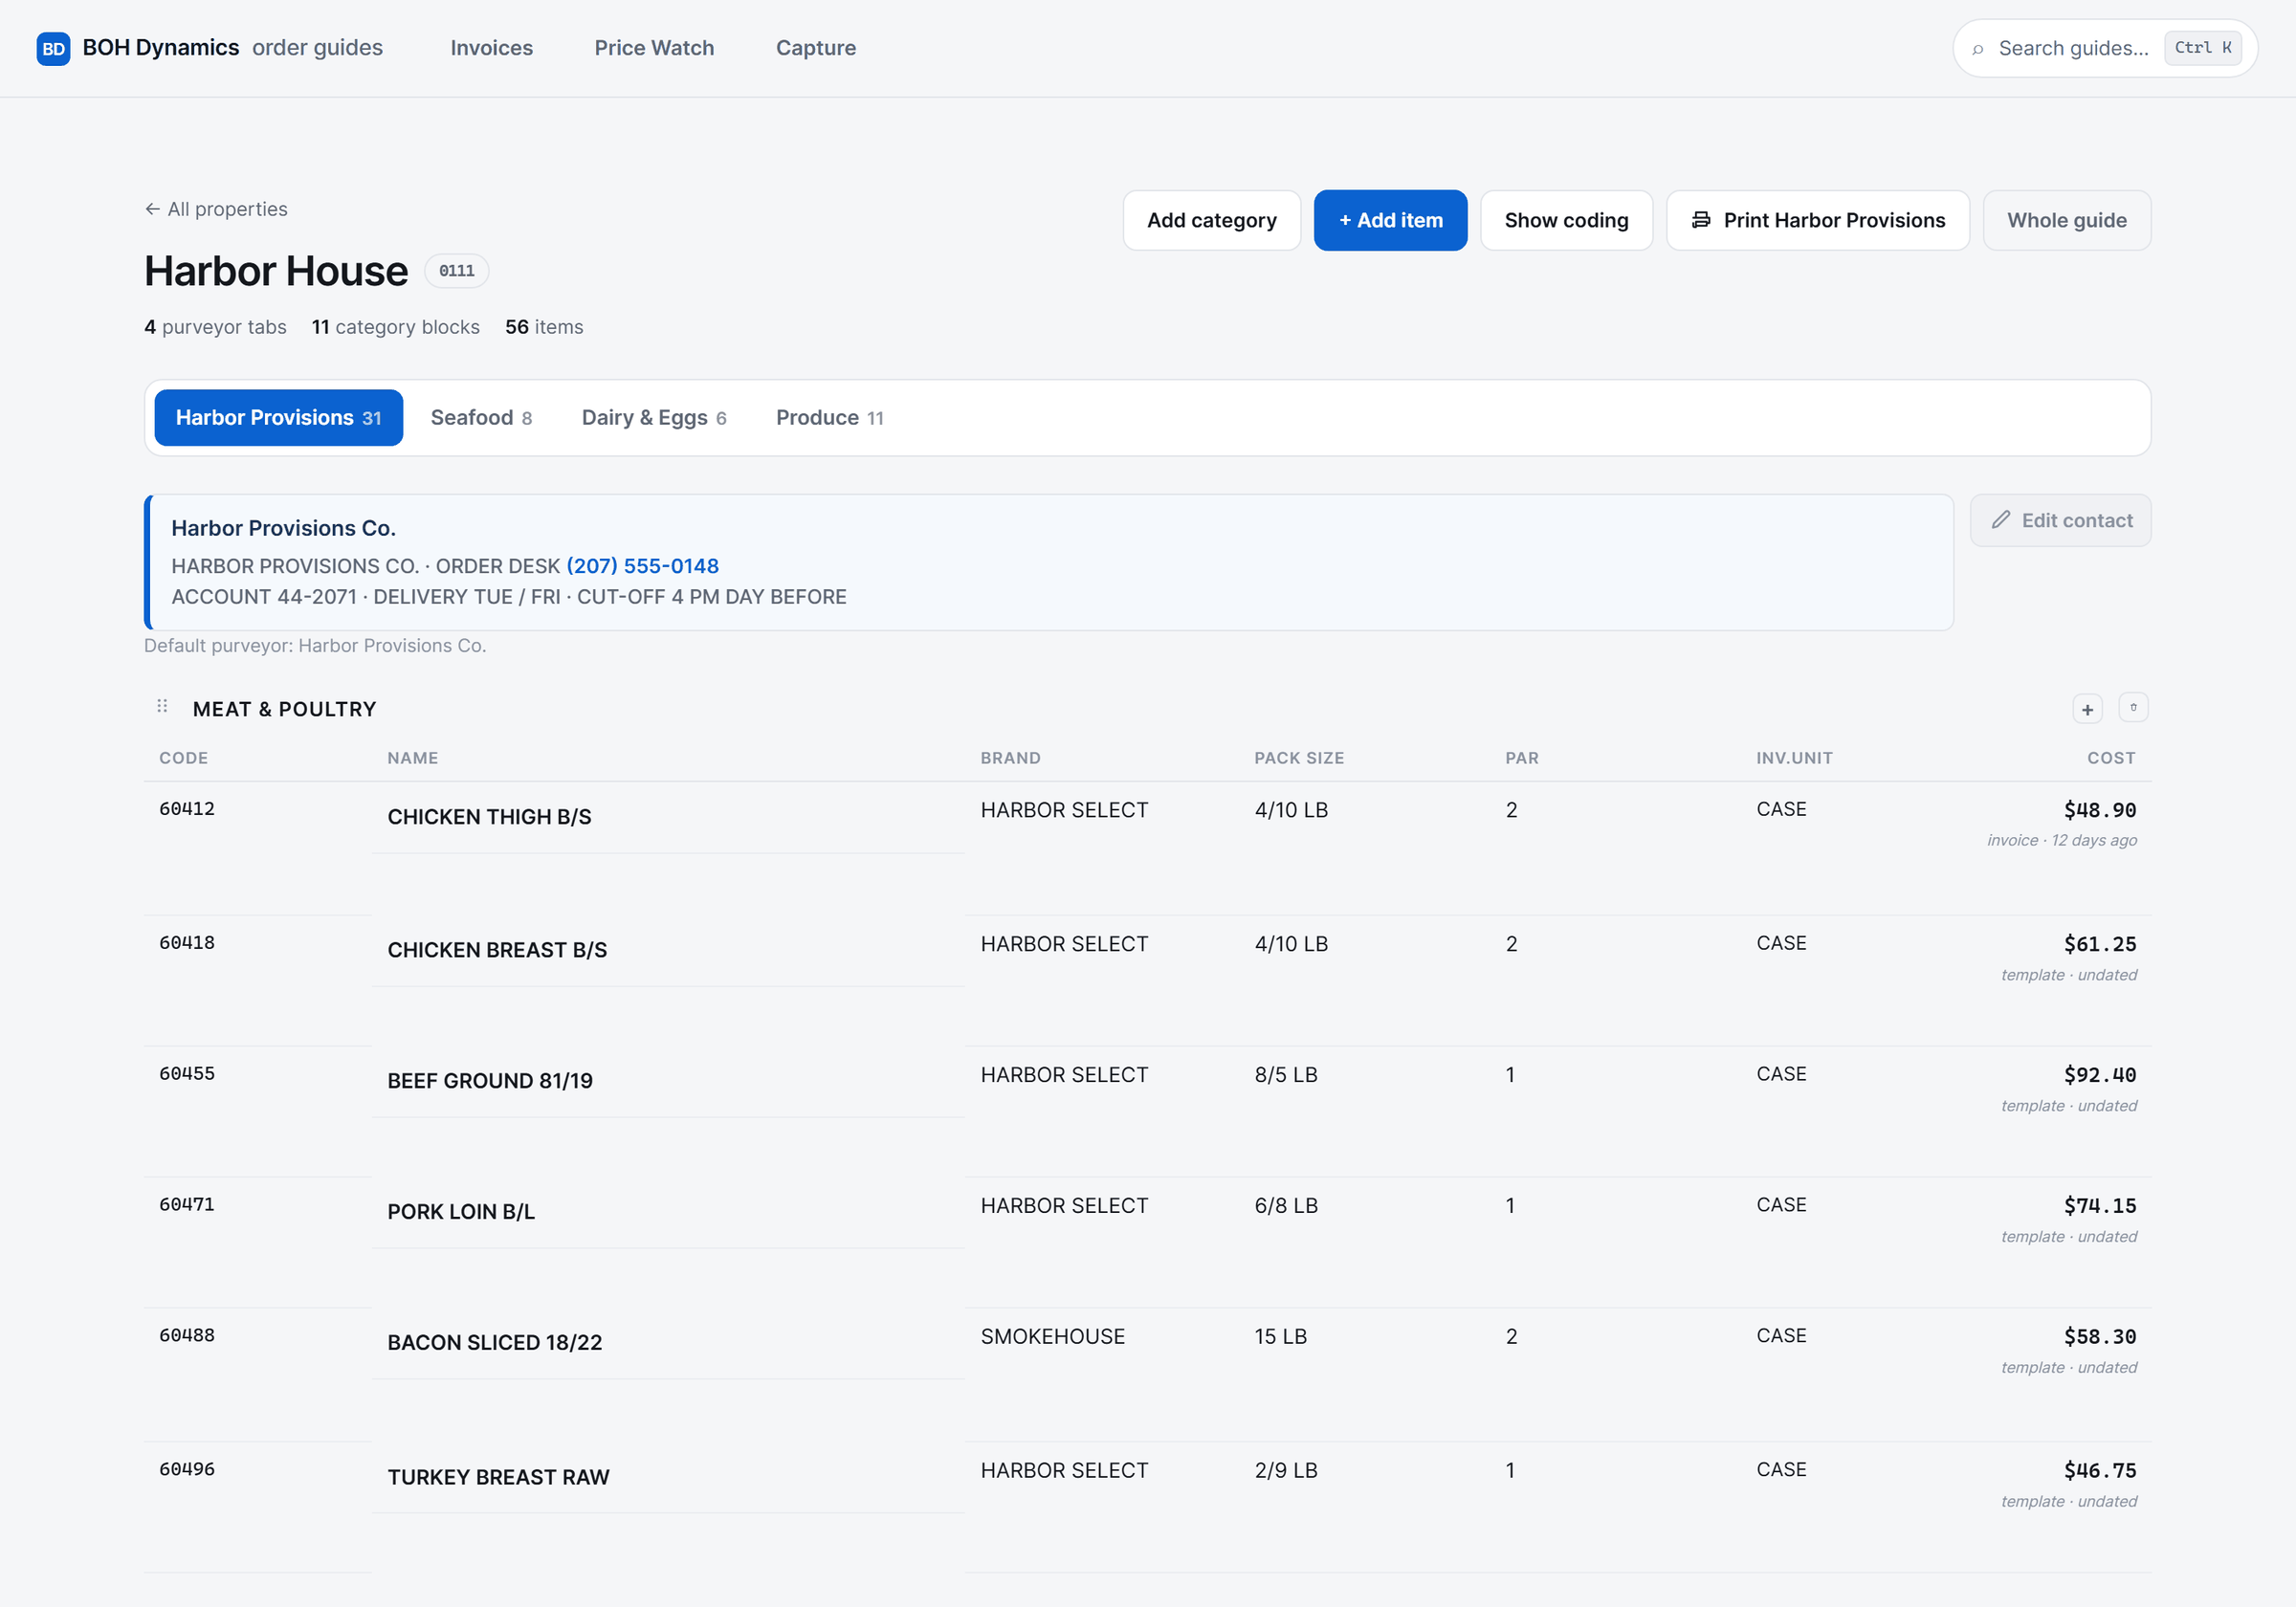Click item code 60496

click(187, 1470)
